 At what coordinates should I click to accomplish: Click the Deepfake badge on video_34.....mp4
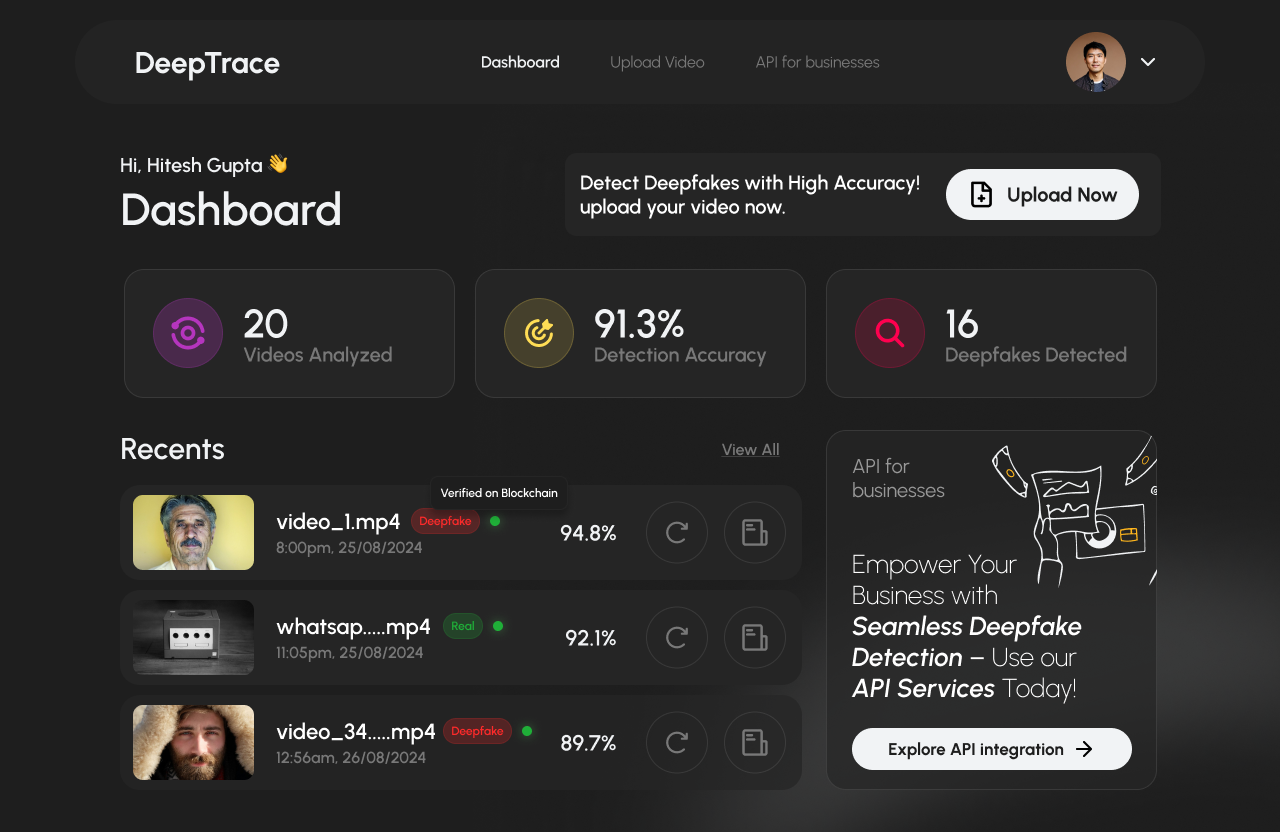coord(477,731)
